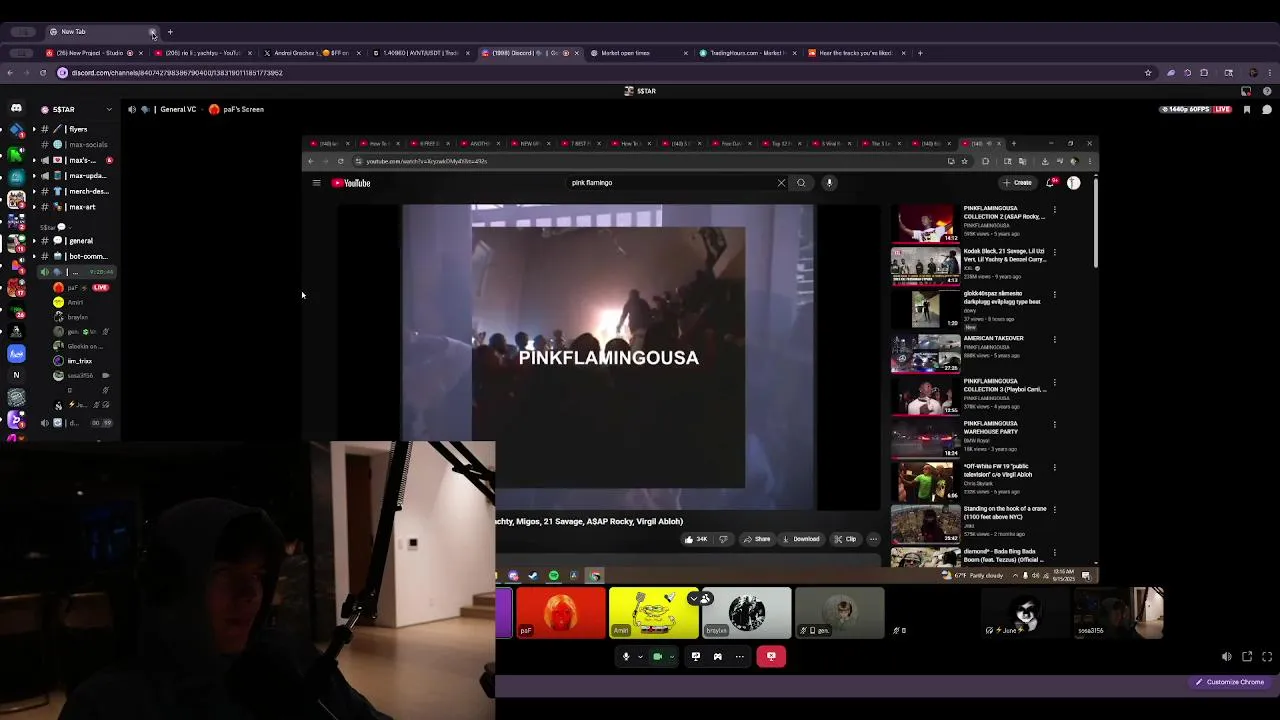Open Discord home via the Discord logo
Image resolution: width=1280 pixels, height=720 pixels.
[16, 108]
